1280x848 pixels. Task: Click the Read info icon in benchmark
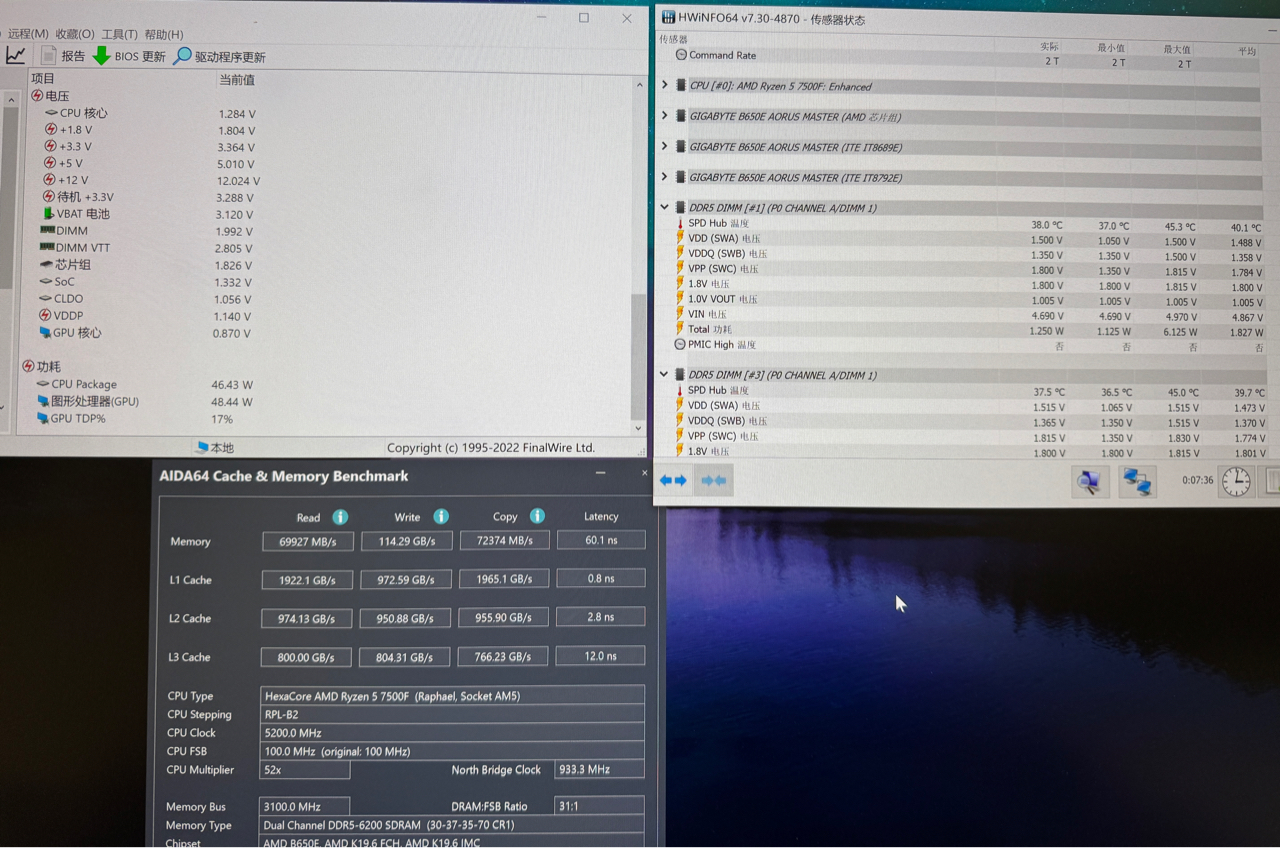(340, 517)
